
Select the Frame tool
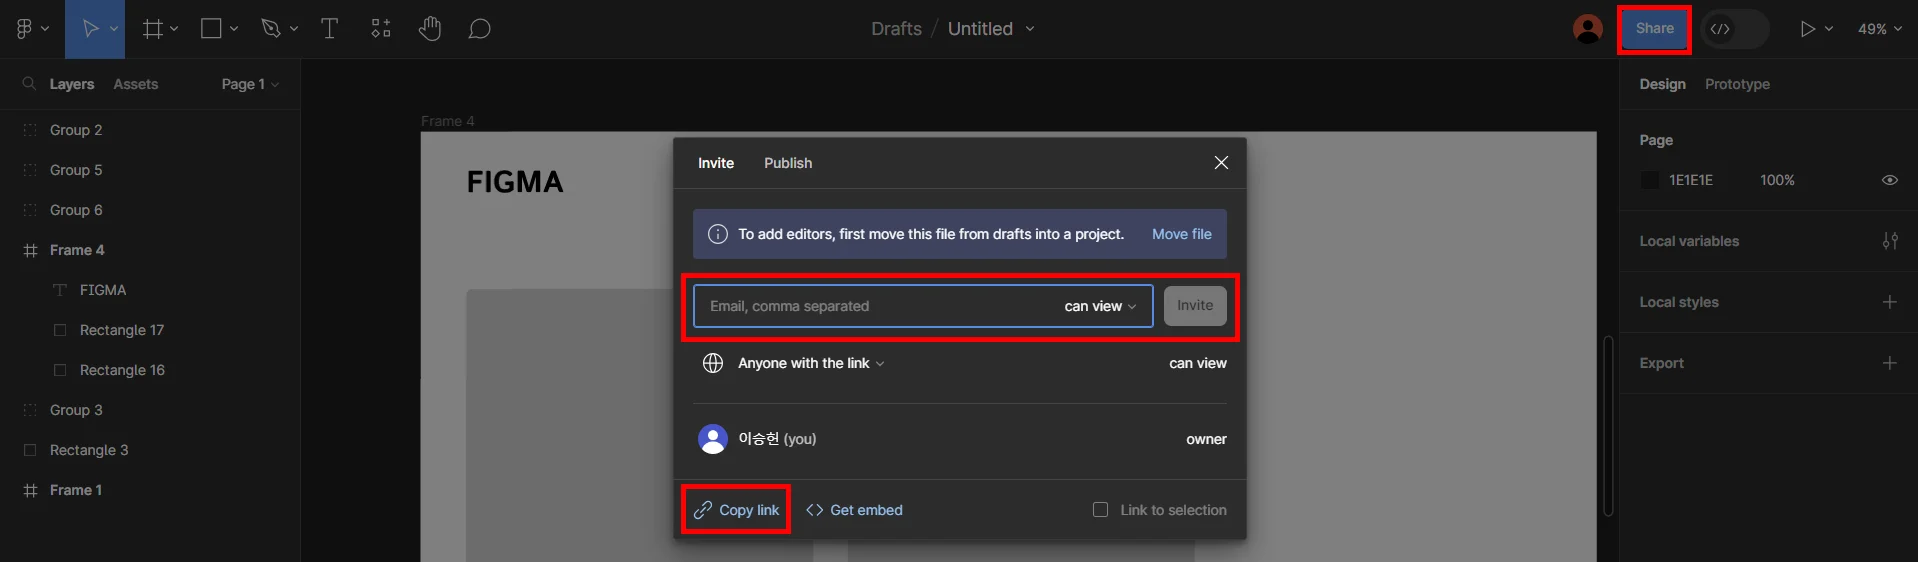coord(152,29)
